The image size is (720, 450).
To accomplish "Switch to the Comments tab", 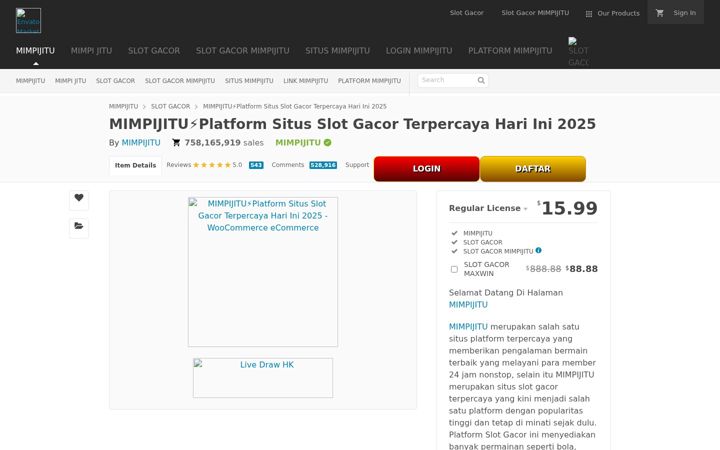I will pos(287,165).
